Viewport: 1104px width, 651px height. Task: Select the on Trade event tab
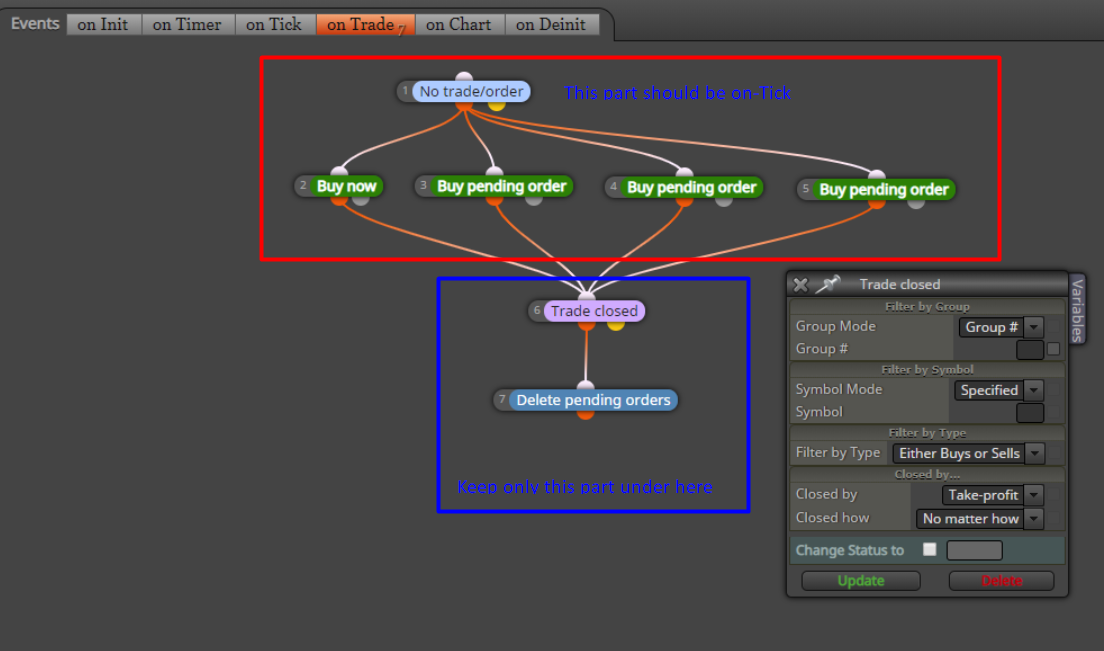tap(365, 25)
